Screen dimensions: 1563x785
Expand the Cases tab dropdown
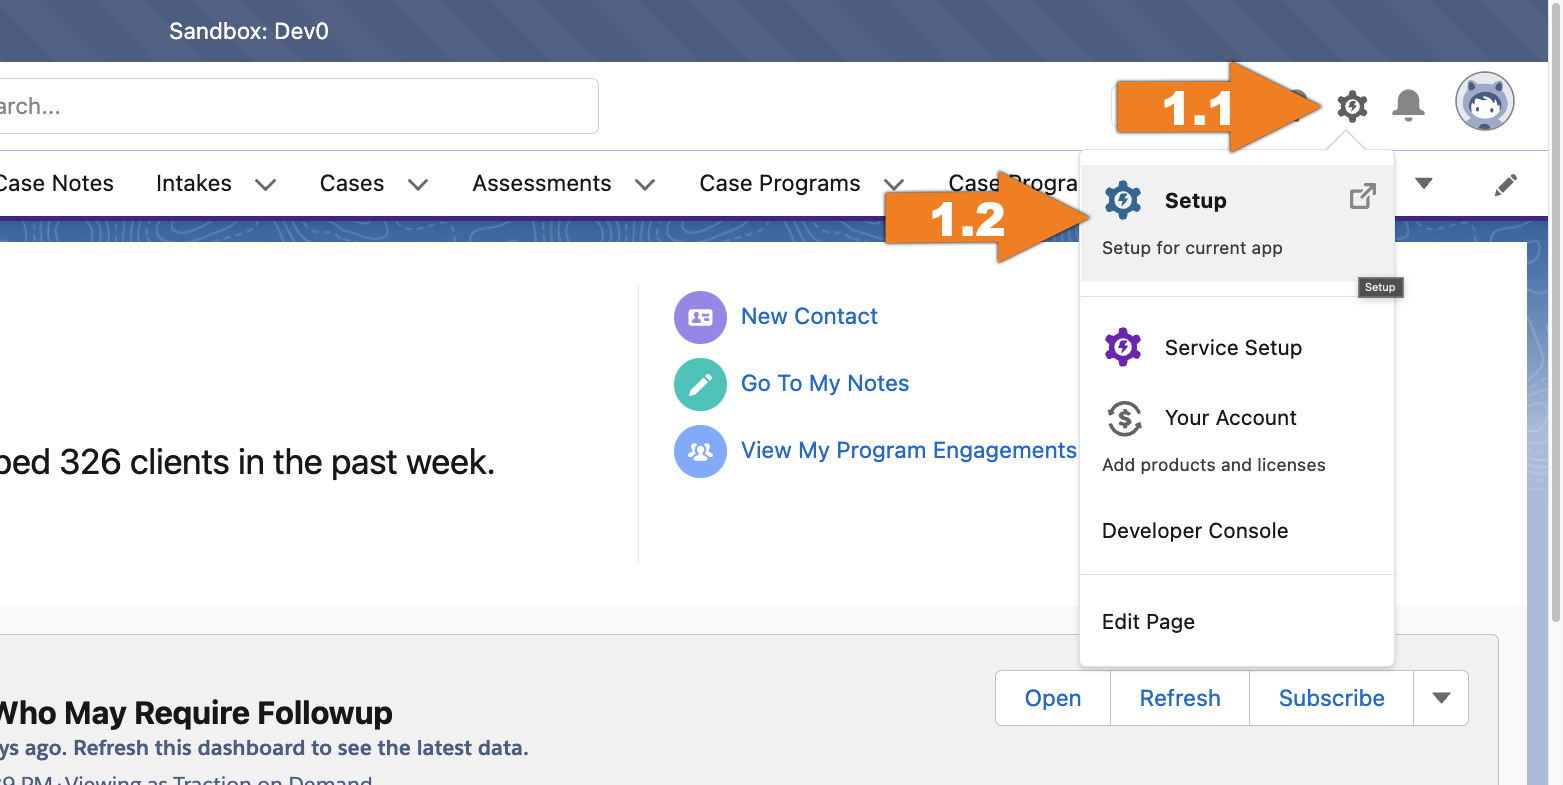(x=419, y=184)
